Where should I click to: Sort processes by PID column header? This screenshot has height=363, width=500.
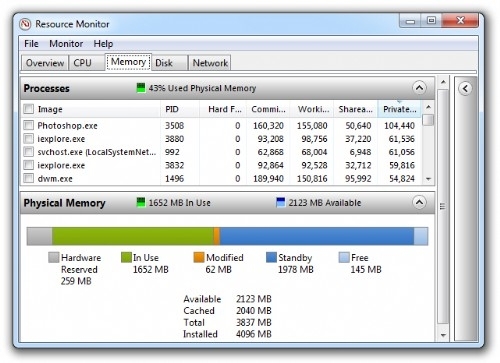coord(180,109)
